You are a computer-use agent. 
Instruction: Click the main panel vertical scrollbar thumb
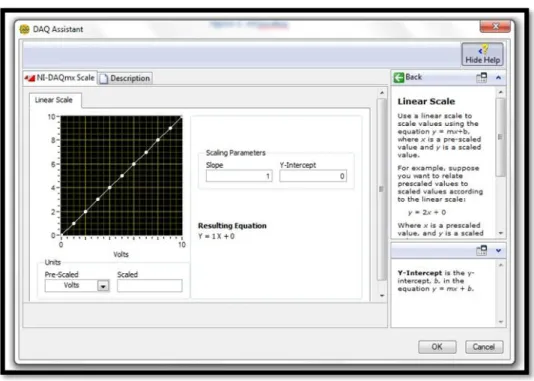pyautogui.click(x=381, y=189)
